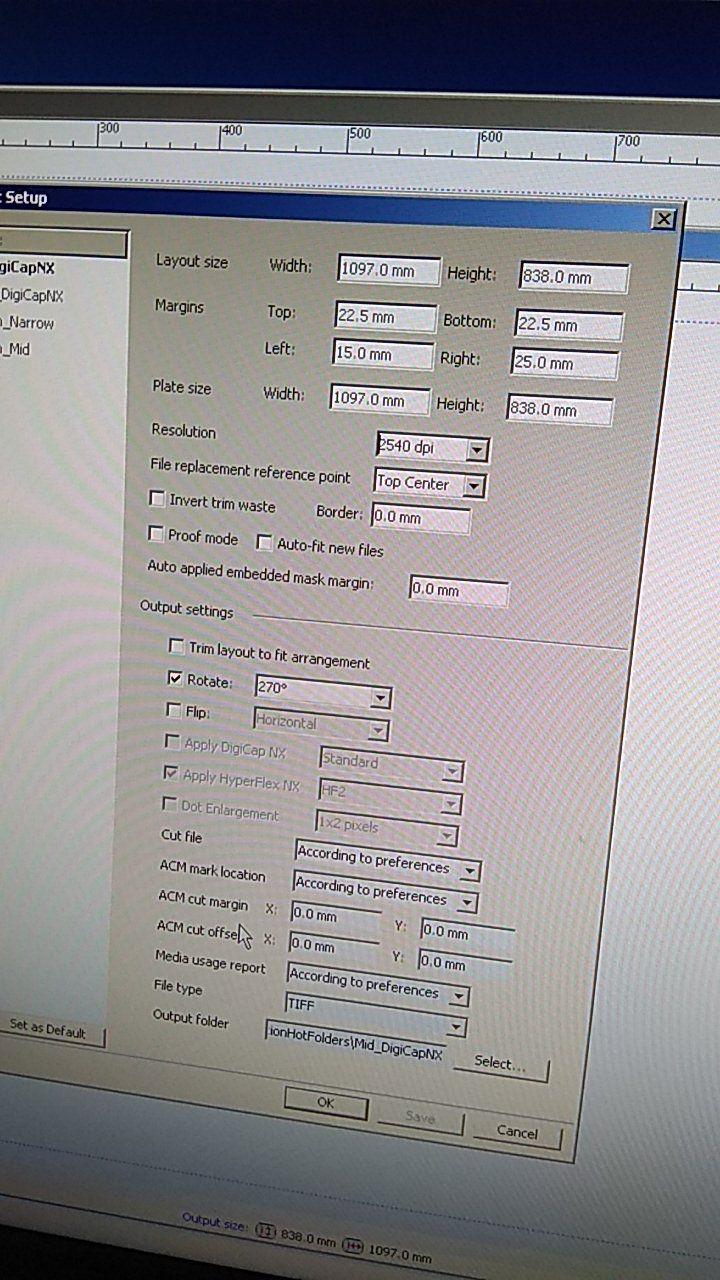The image size is (720, 1280).
Task: Click the ACM cut margin X field
Action: 335,914
